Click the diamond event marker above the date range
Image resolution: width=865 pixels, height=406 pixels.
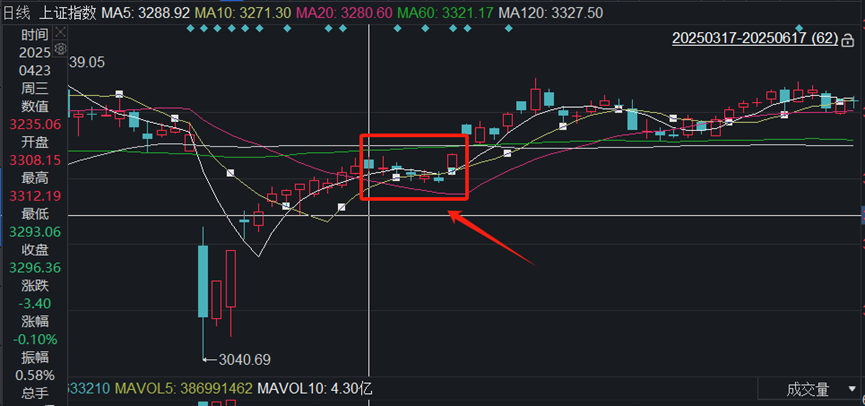[799, 28]
